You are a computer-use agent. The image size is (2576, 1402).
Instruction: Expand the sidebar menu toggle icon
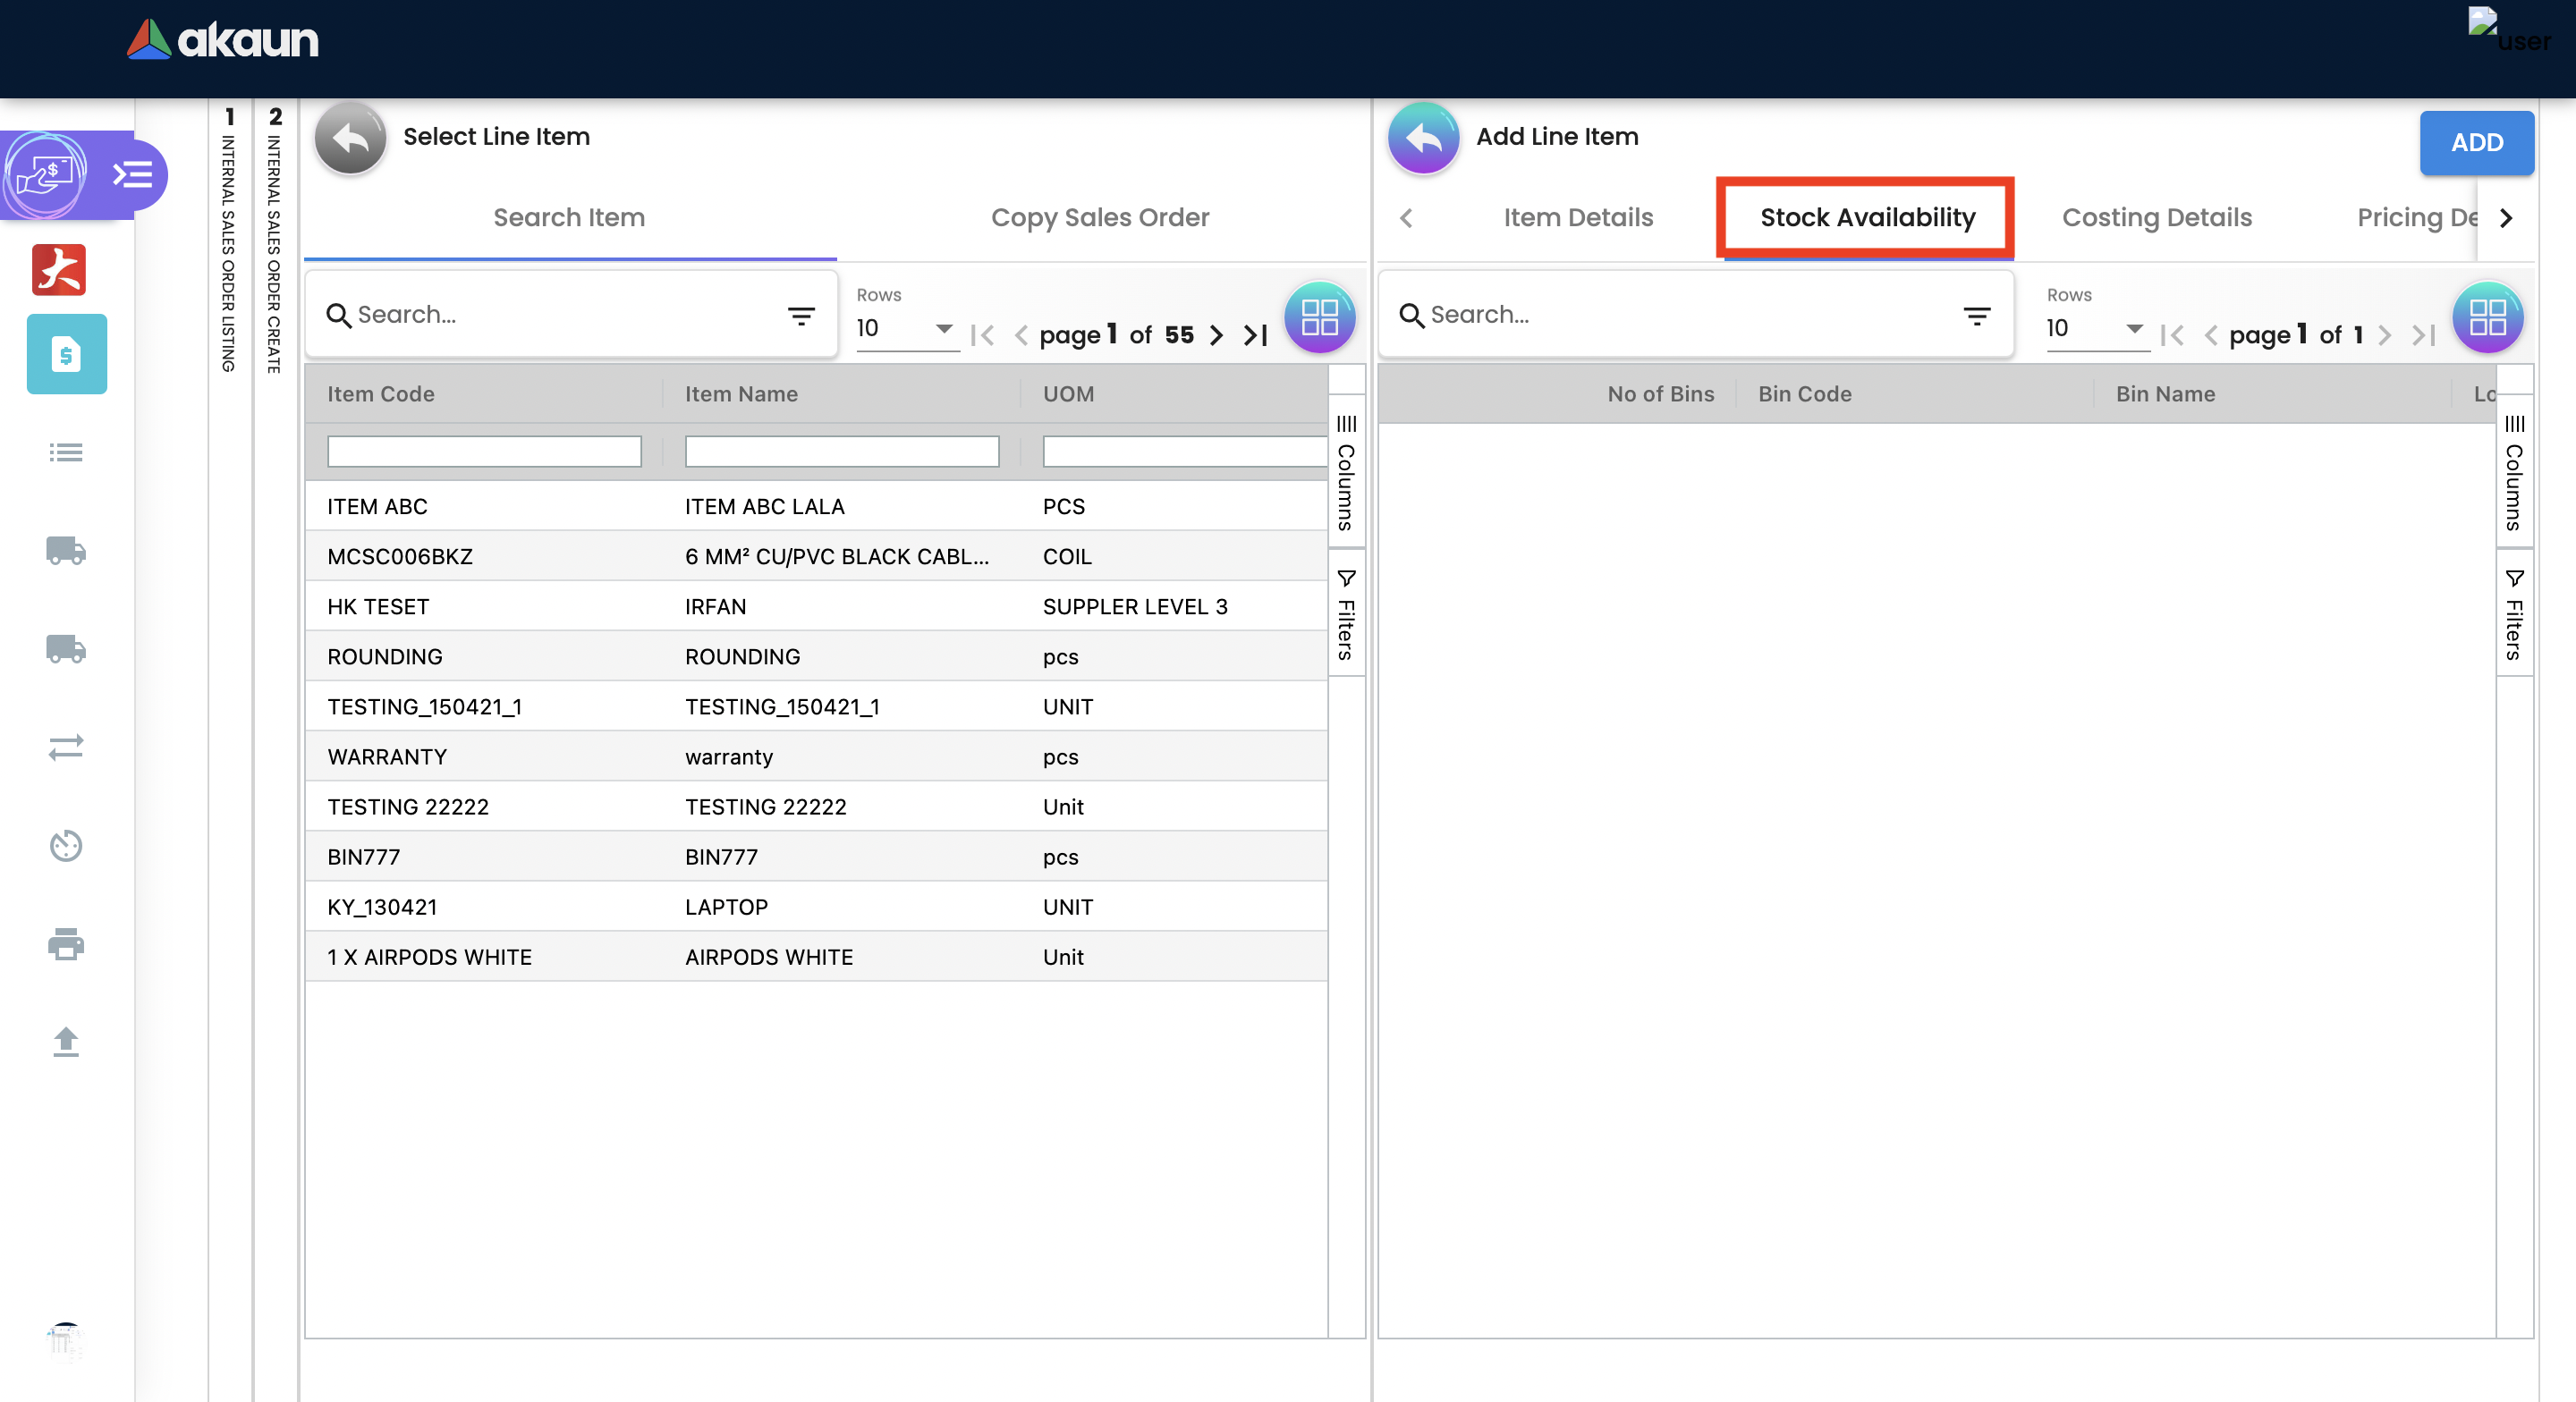[133, 175]
